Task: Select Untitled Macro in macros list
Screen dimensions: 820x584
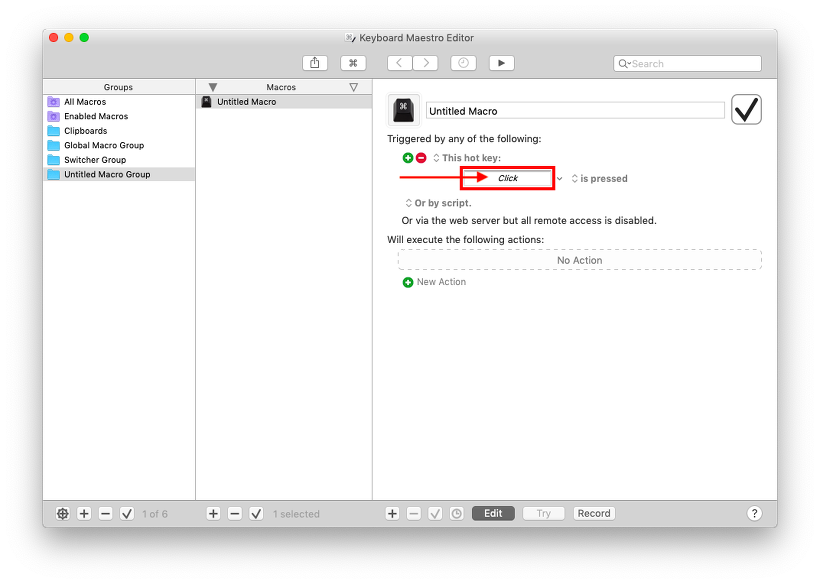Action: pyautogui.click(x=284, y=102)
